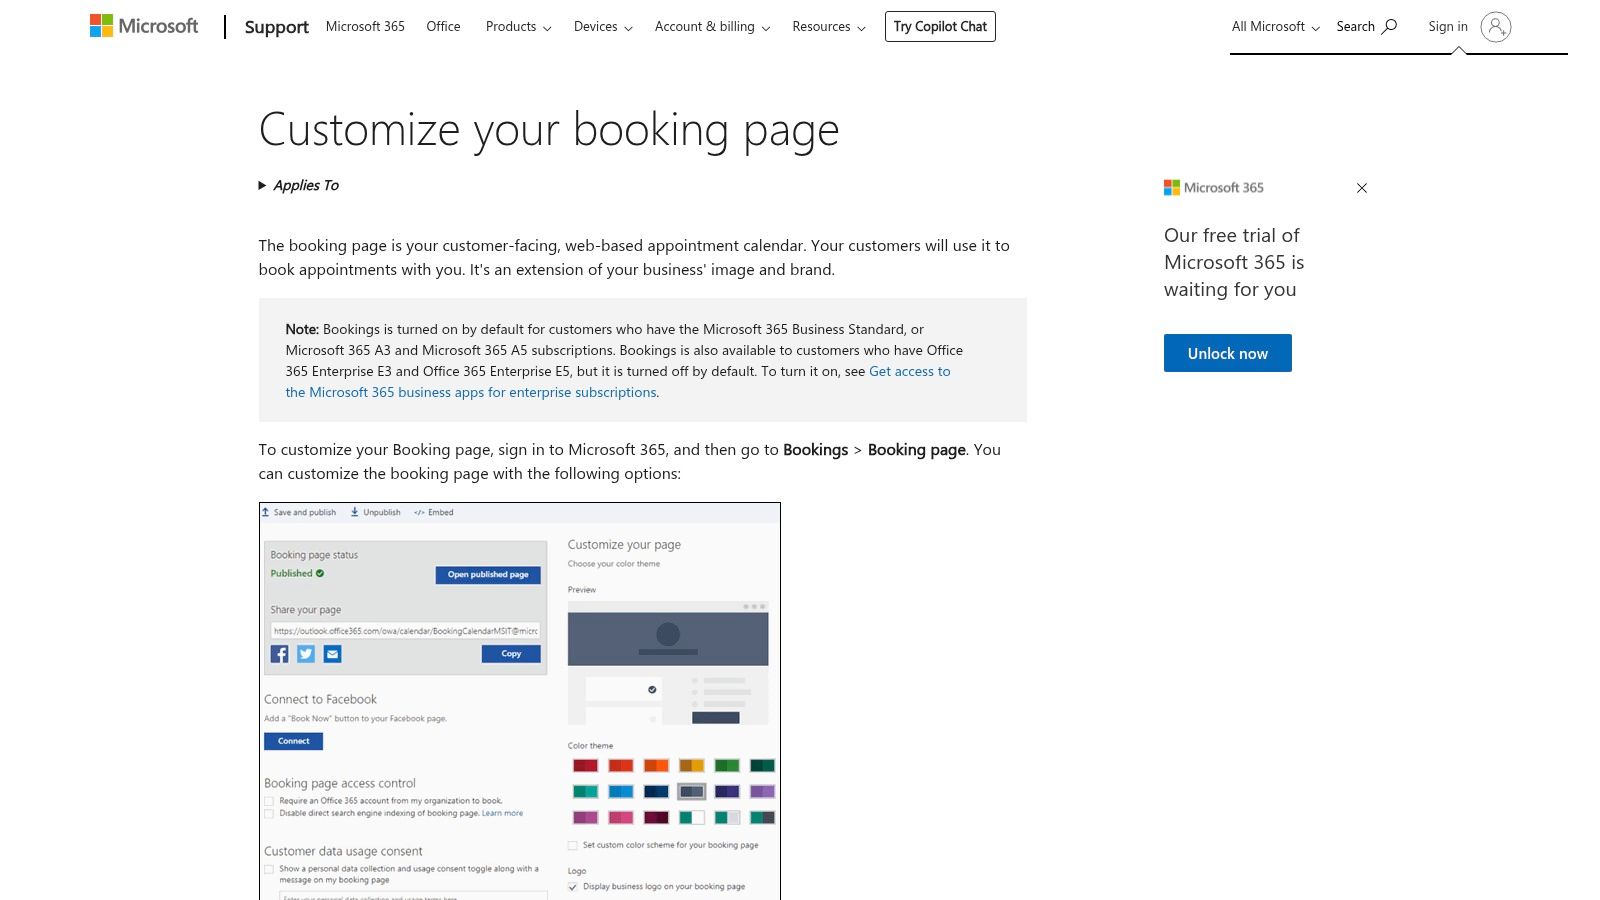The width and height of the screenshot is (1600, 900).
Task: Share the booking page via the Twitter icon
Action: pos(306,654)
